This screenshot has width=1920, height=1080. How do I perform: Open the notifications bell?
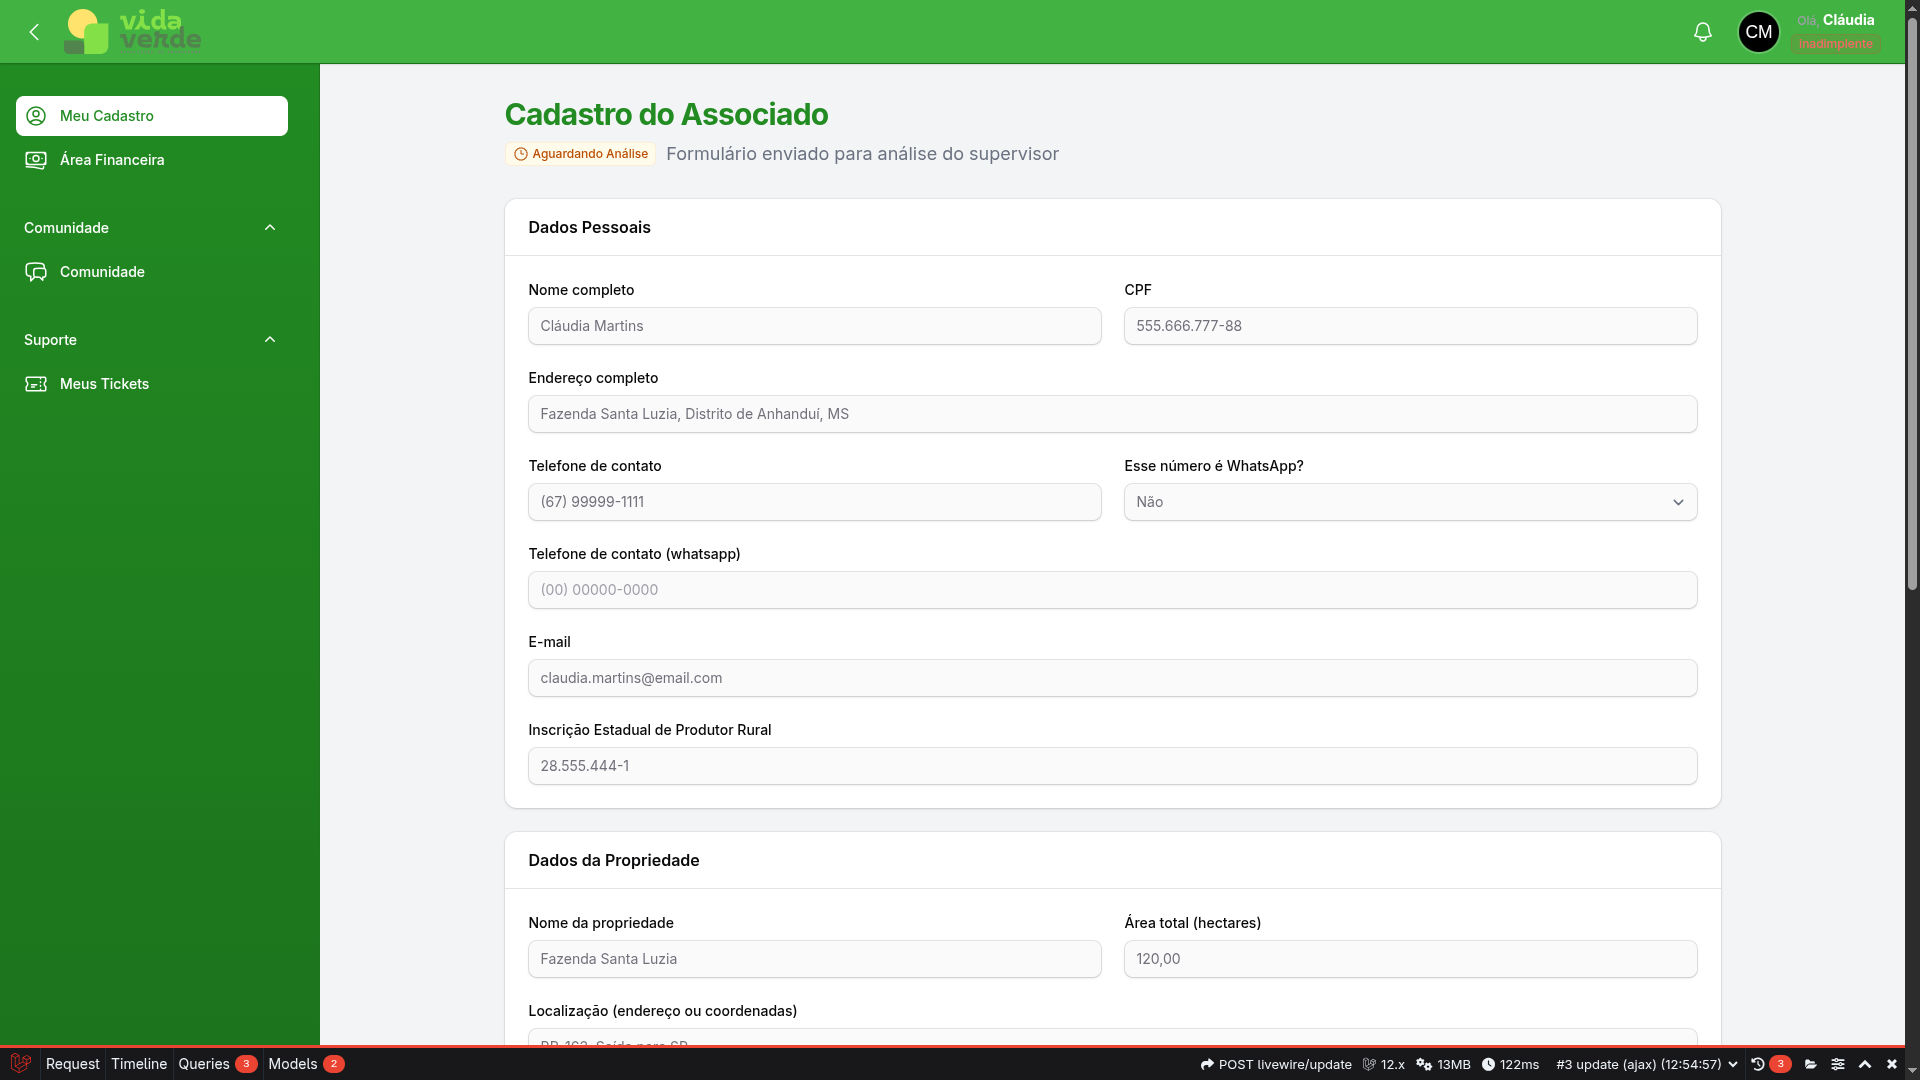pyautogui.click(x=1702, y=32)
